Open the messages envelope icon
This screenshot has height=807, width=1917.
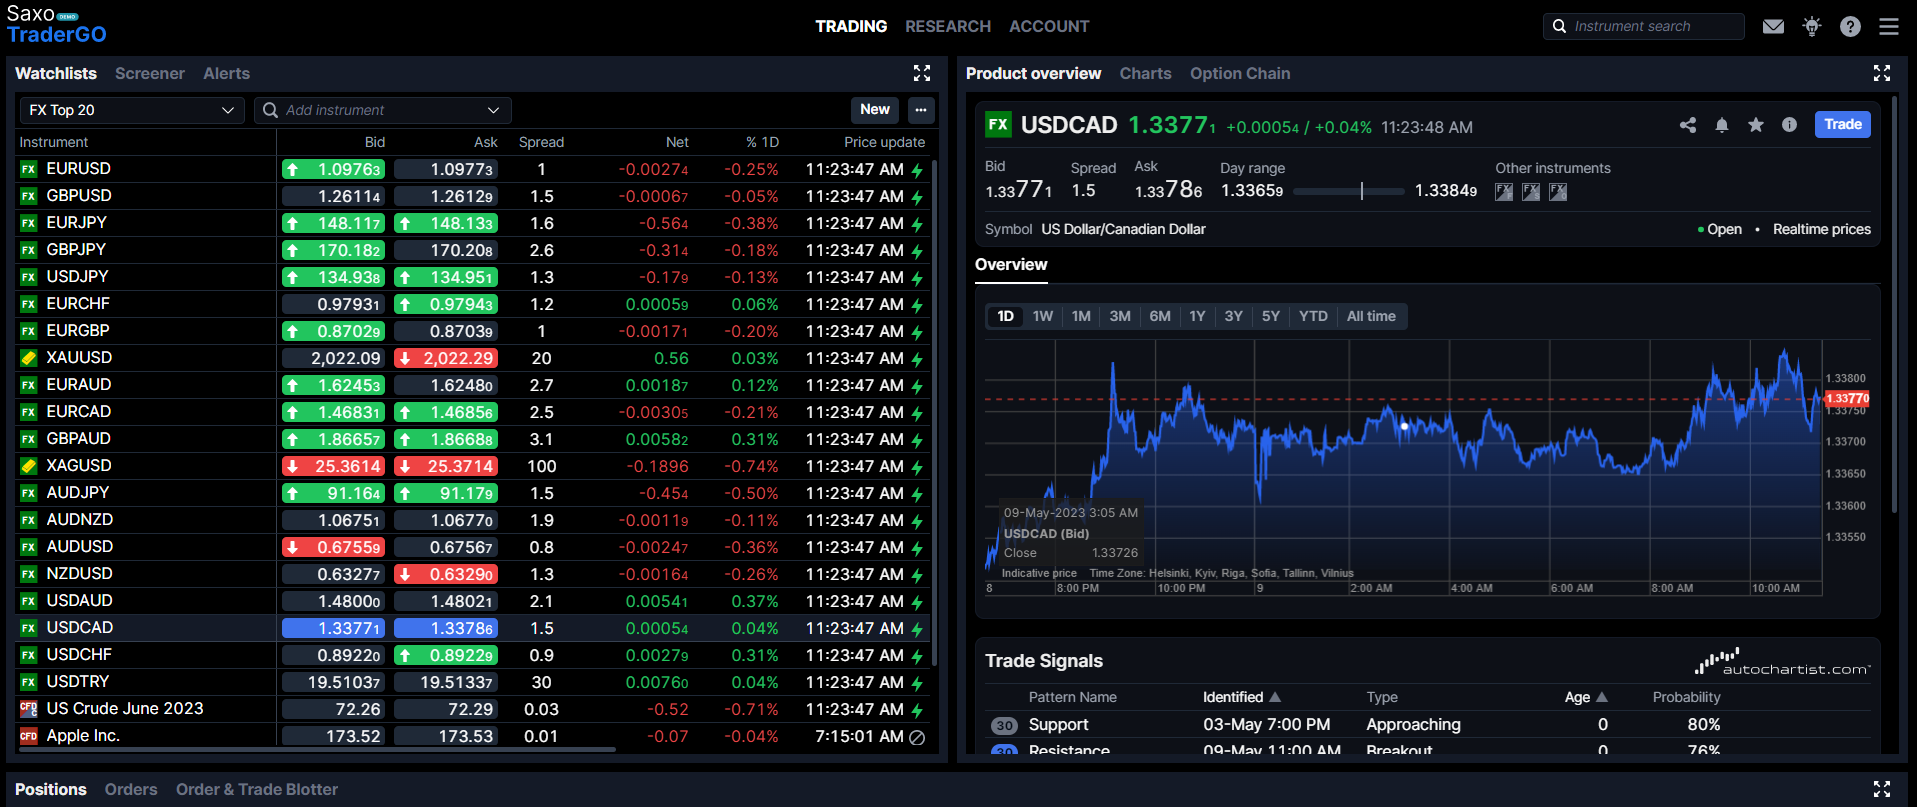[1773, 26]
